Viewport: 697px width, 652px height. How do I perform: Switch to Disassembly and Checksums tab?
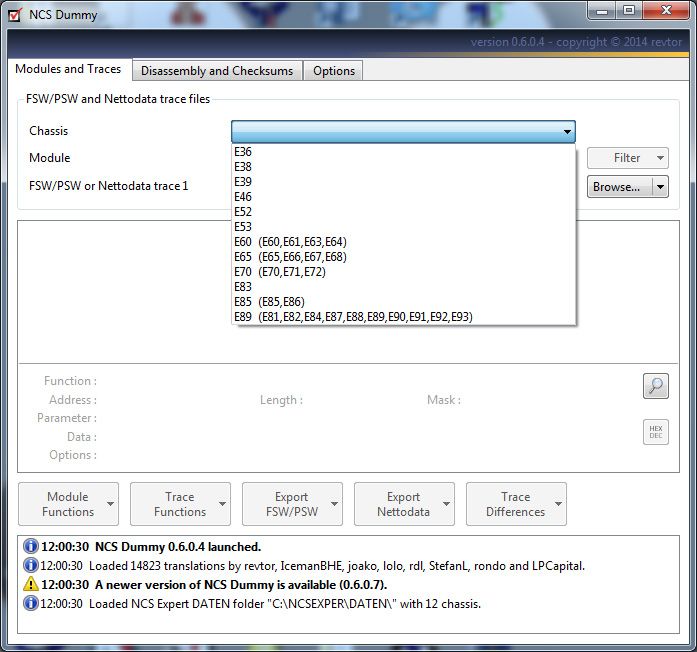click(x=217, y=71)
